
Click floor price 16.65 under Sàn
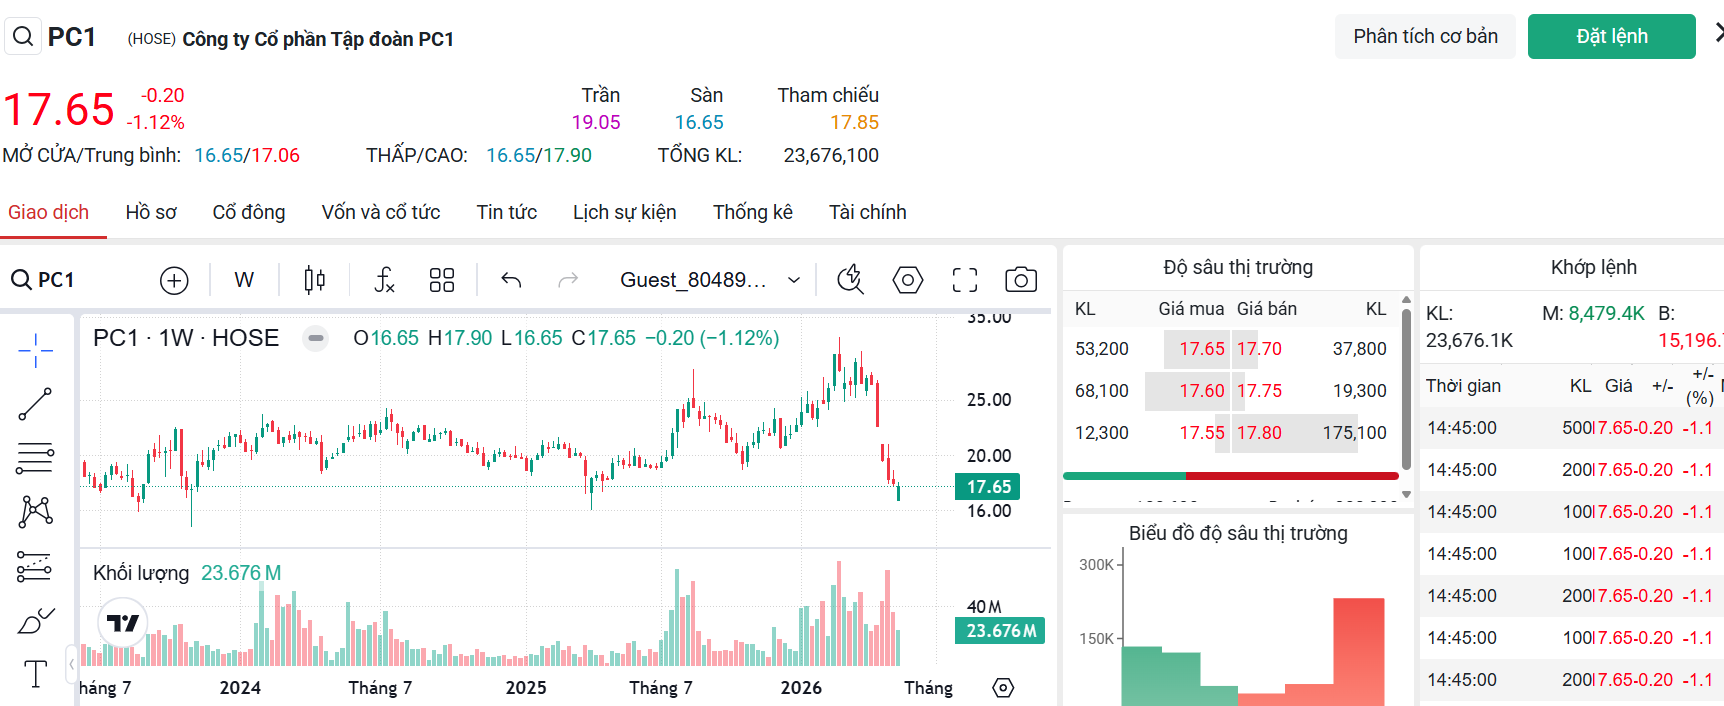(x=699, y=122)
